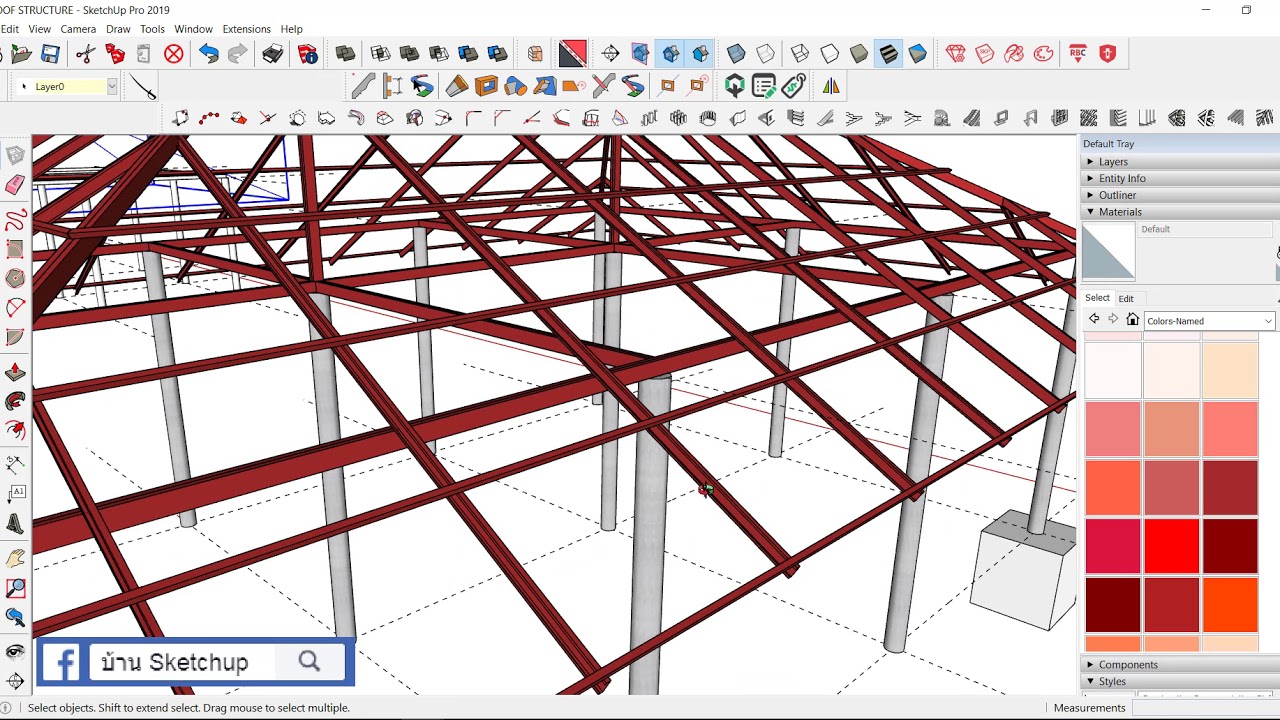Select the Zoom magnifier tool
The width and height of the screenshot is (1280, 720).
pyautogui.click(x=15, y=589)
